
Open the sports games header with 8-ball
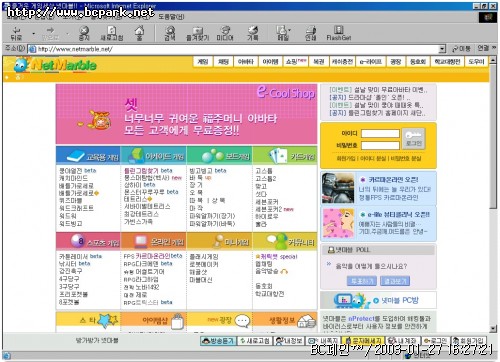pos(88,241)
